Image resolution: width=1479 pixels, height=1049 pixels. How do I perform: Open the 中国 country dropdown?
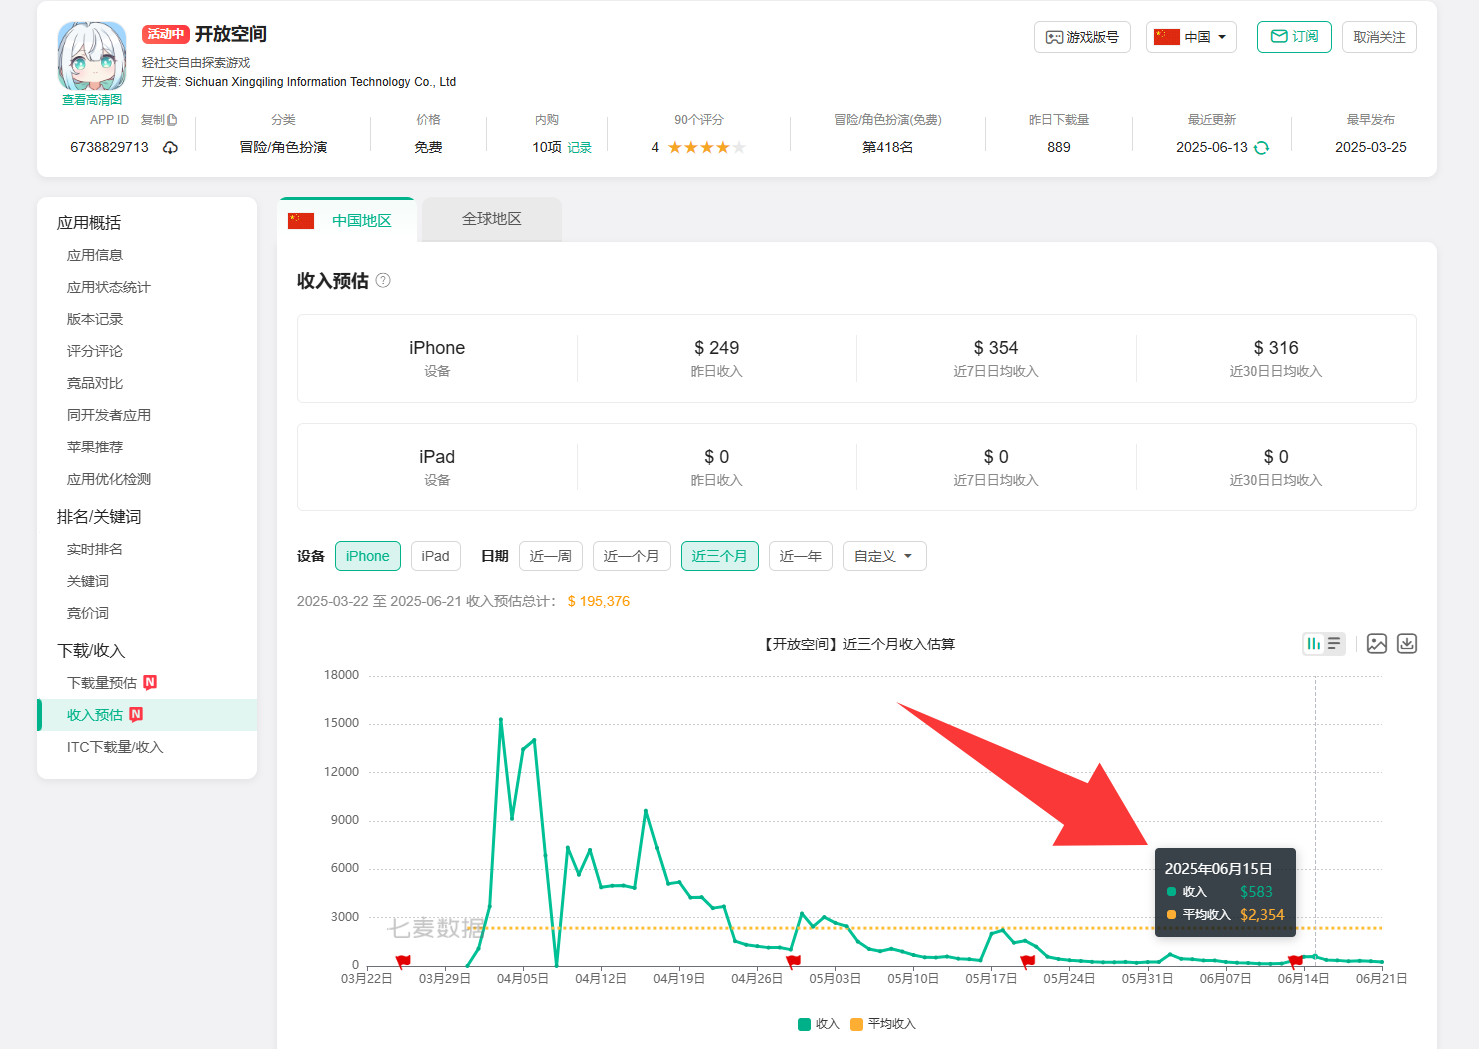tap(1191, 37)
